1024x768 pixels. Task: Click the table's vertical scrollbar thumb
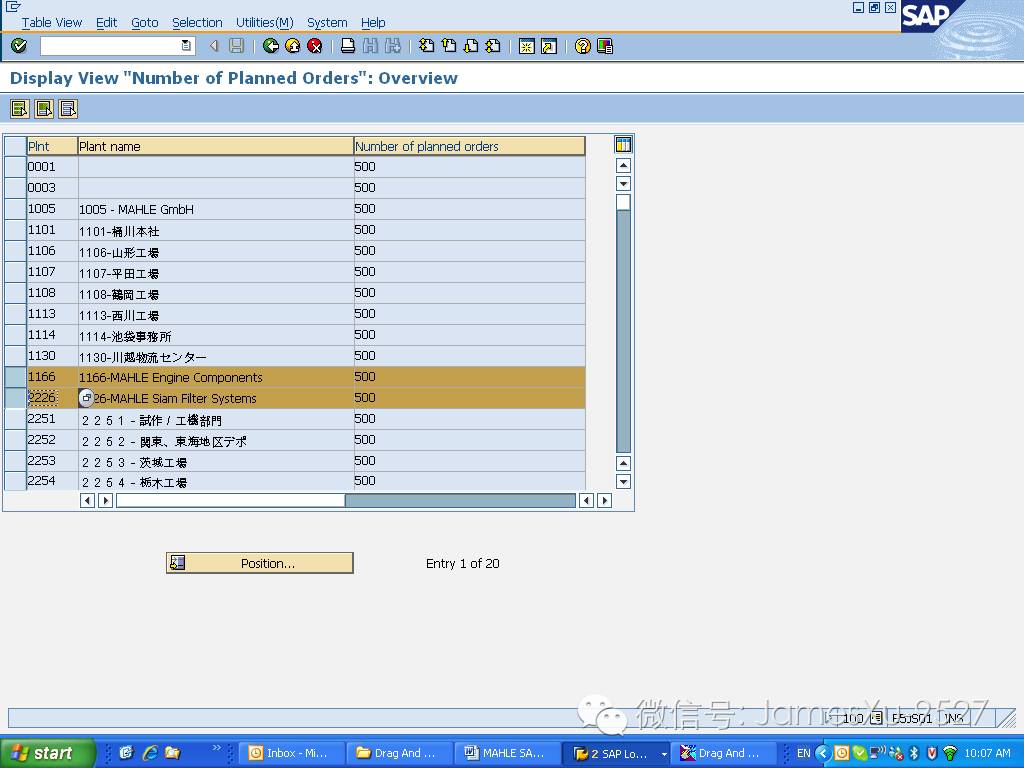coord(624,202)
